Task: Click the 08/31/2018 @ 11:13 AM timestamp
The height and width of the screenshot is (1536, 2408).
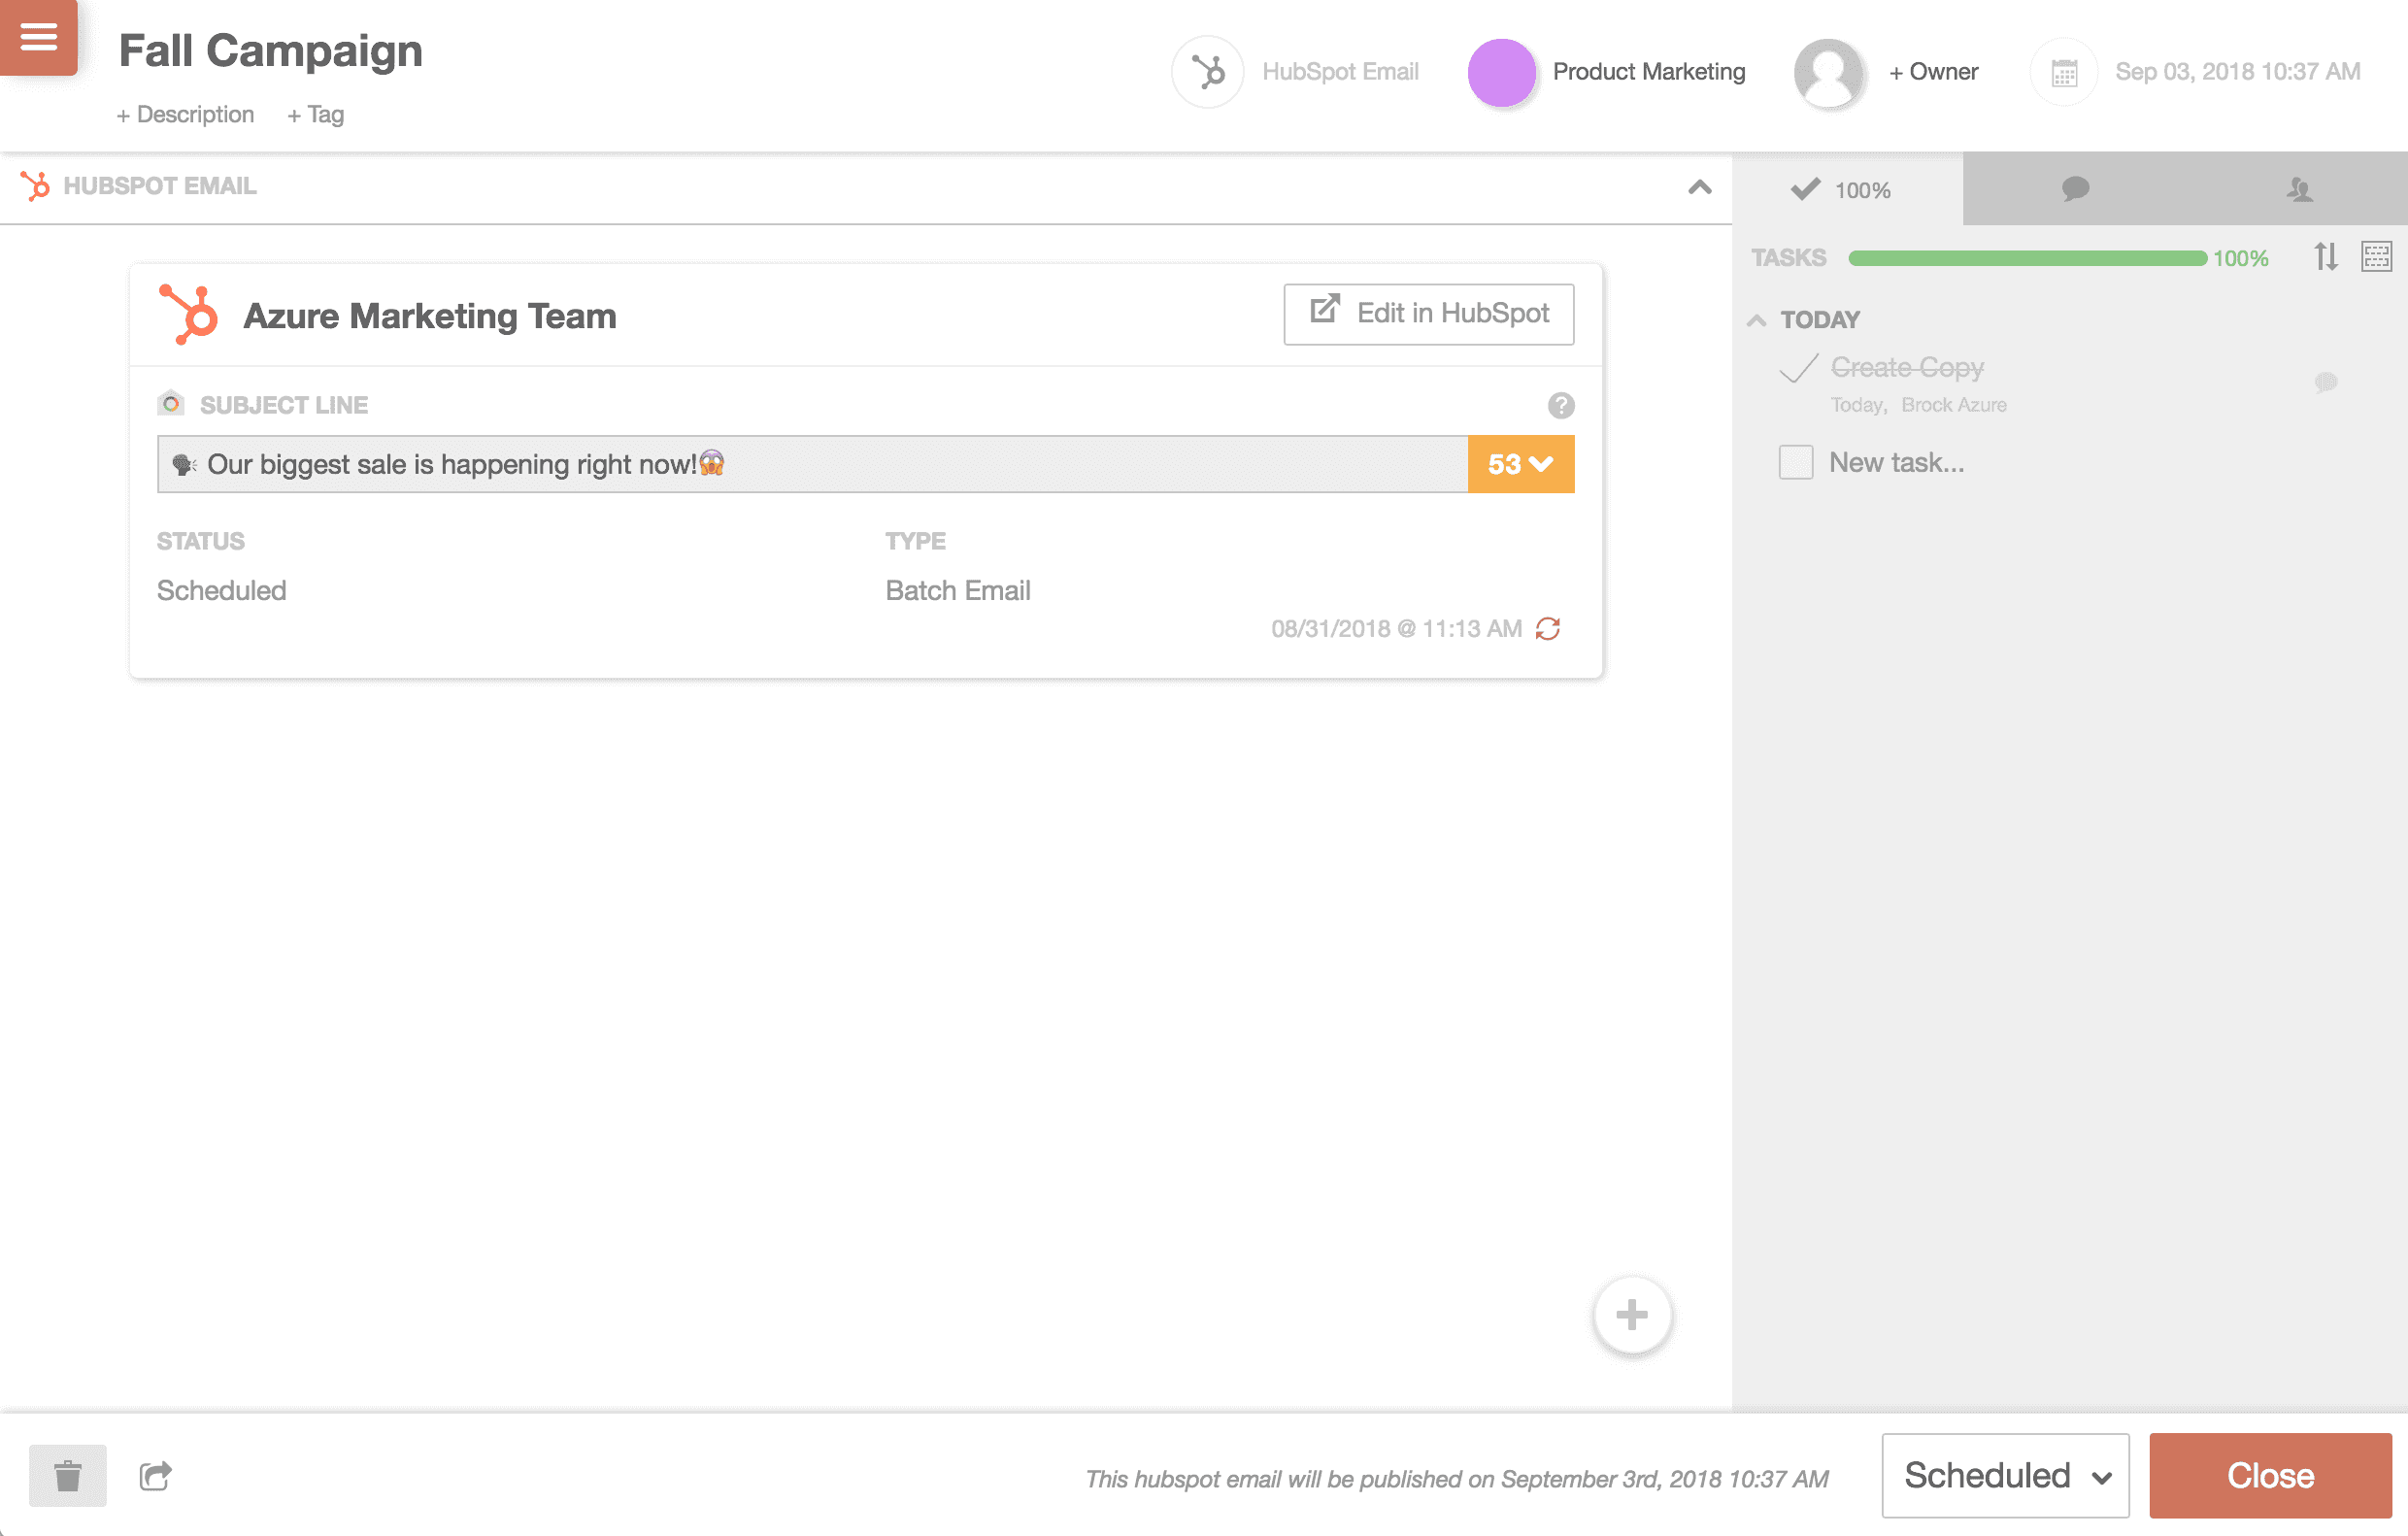Action: point(1396,629)
